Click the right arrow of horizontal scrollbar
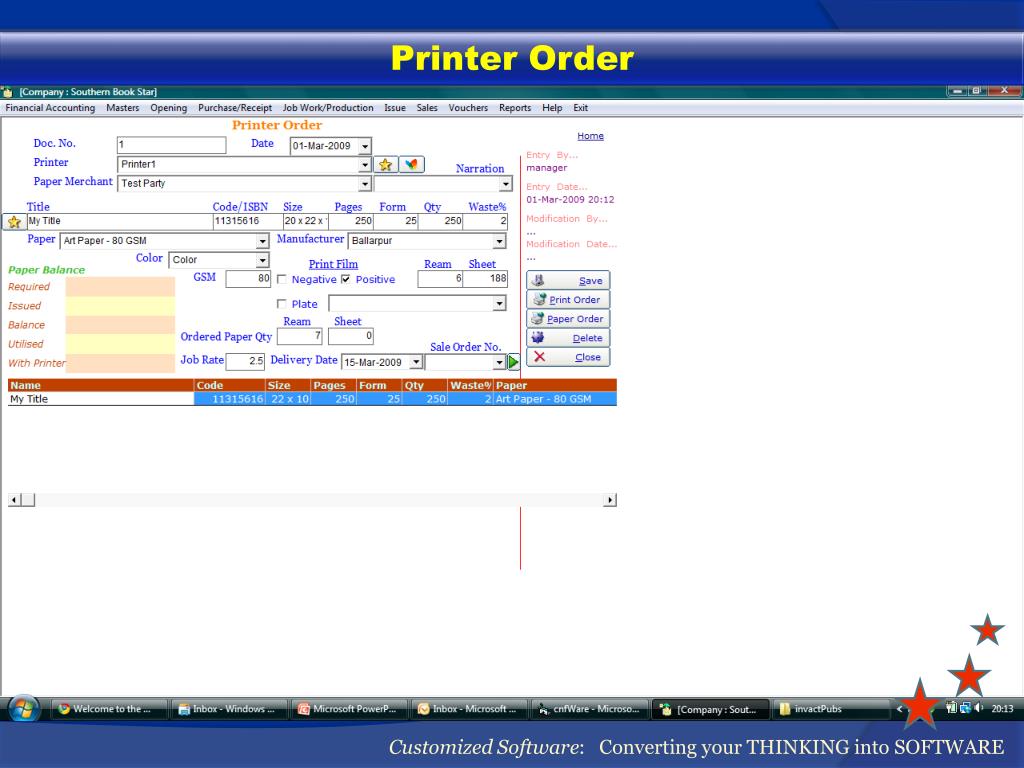 click(x=610, y=500)
